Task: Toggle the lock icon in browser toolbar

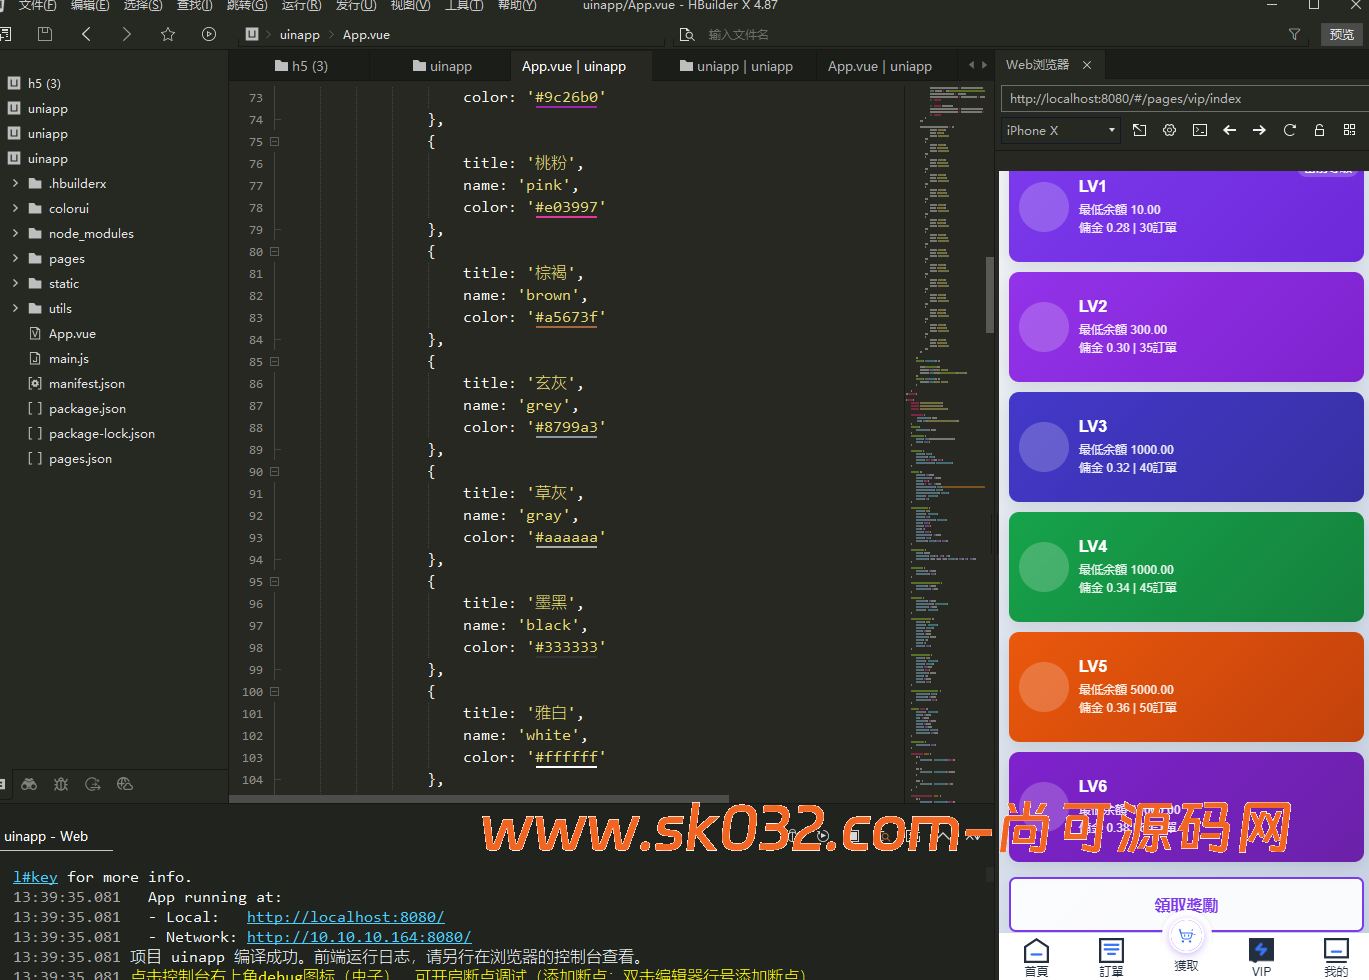Action: (x=1319, y=130)
